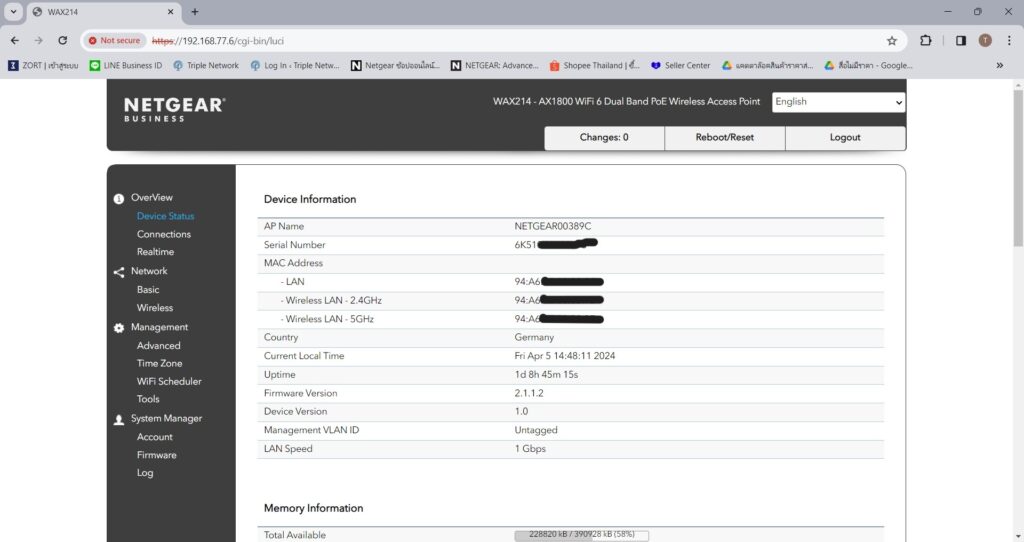Open the NETGEAR Advance bookmark
The image size is (1024, 542).
pos(495,65)
